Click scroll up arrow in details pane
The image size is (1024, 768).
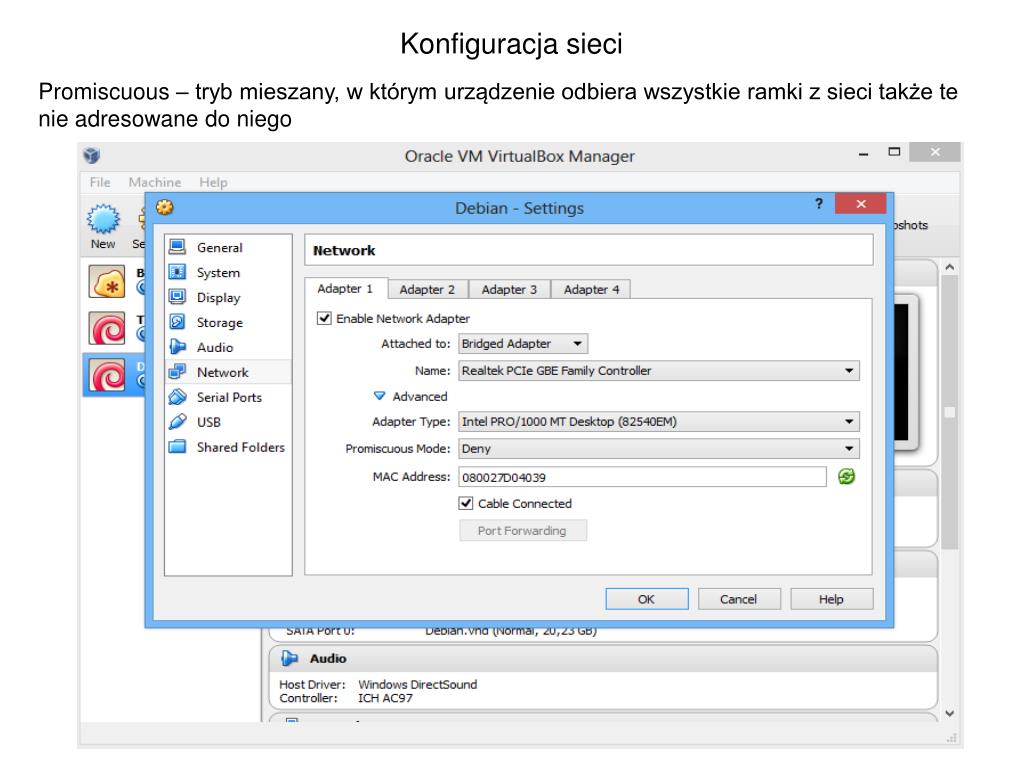pos(950,267)
